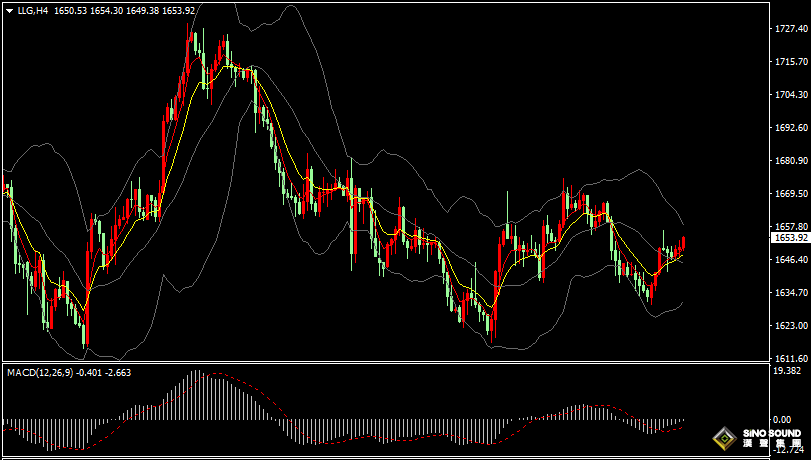Open the dropdown arrow beside LLG,H4
This screenshot has width=811, height=460.
(9, 9)
